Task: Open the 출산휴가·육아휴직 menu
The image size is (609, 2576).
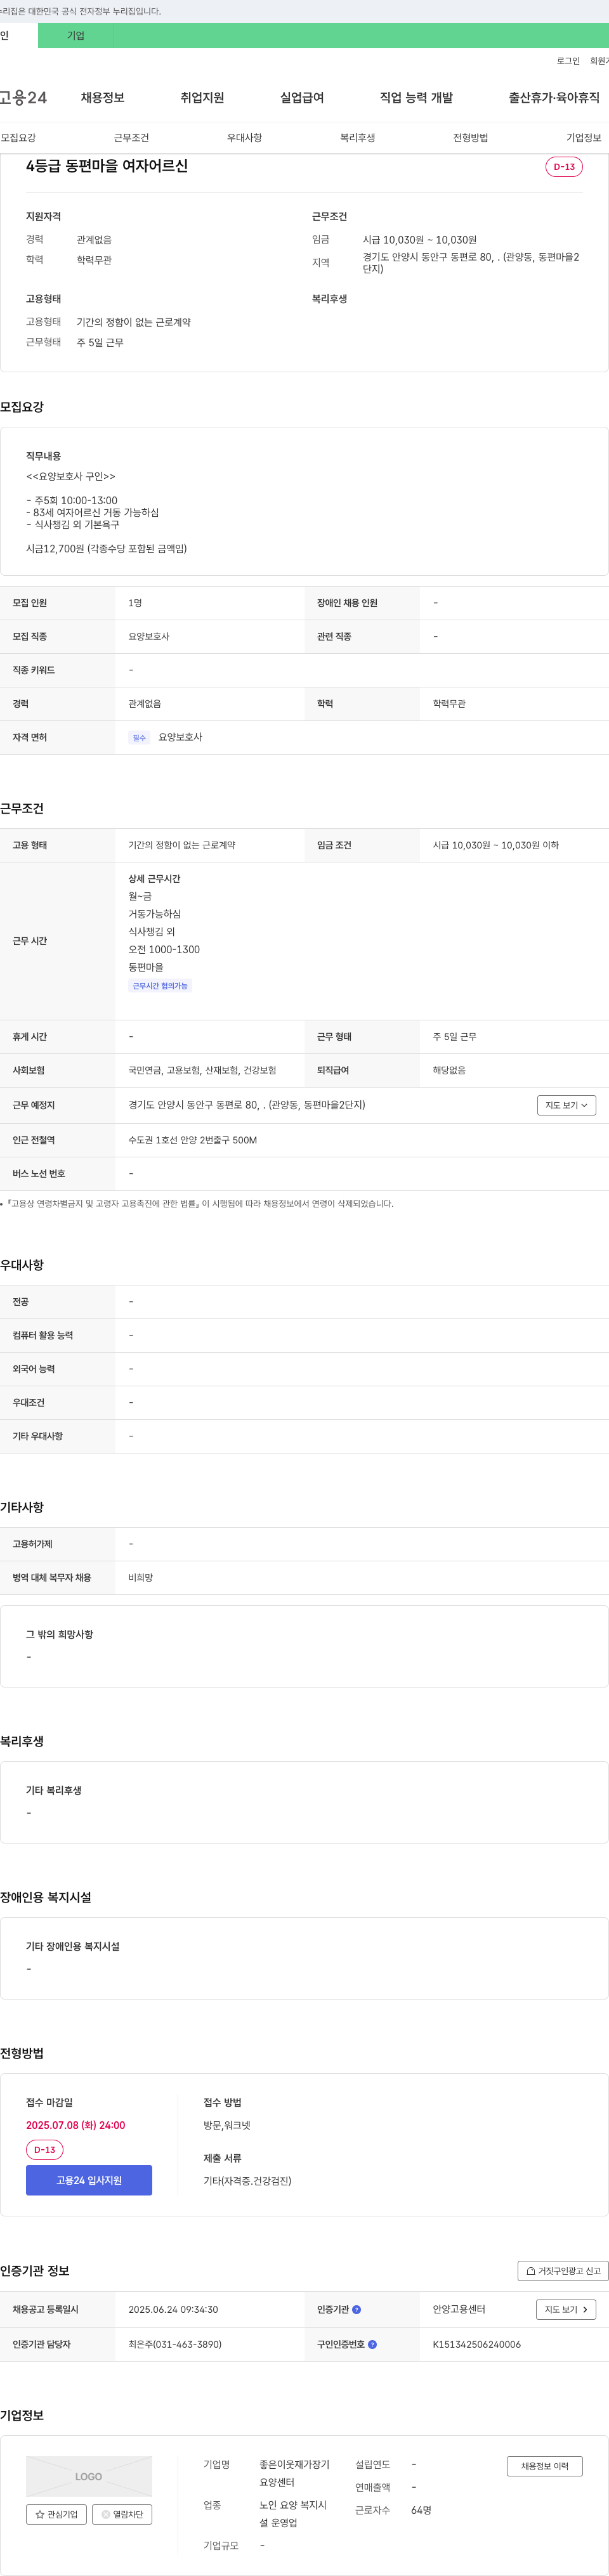Action: (554, 97)
